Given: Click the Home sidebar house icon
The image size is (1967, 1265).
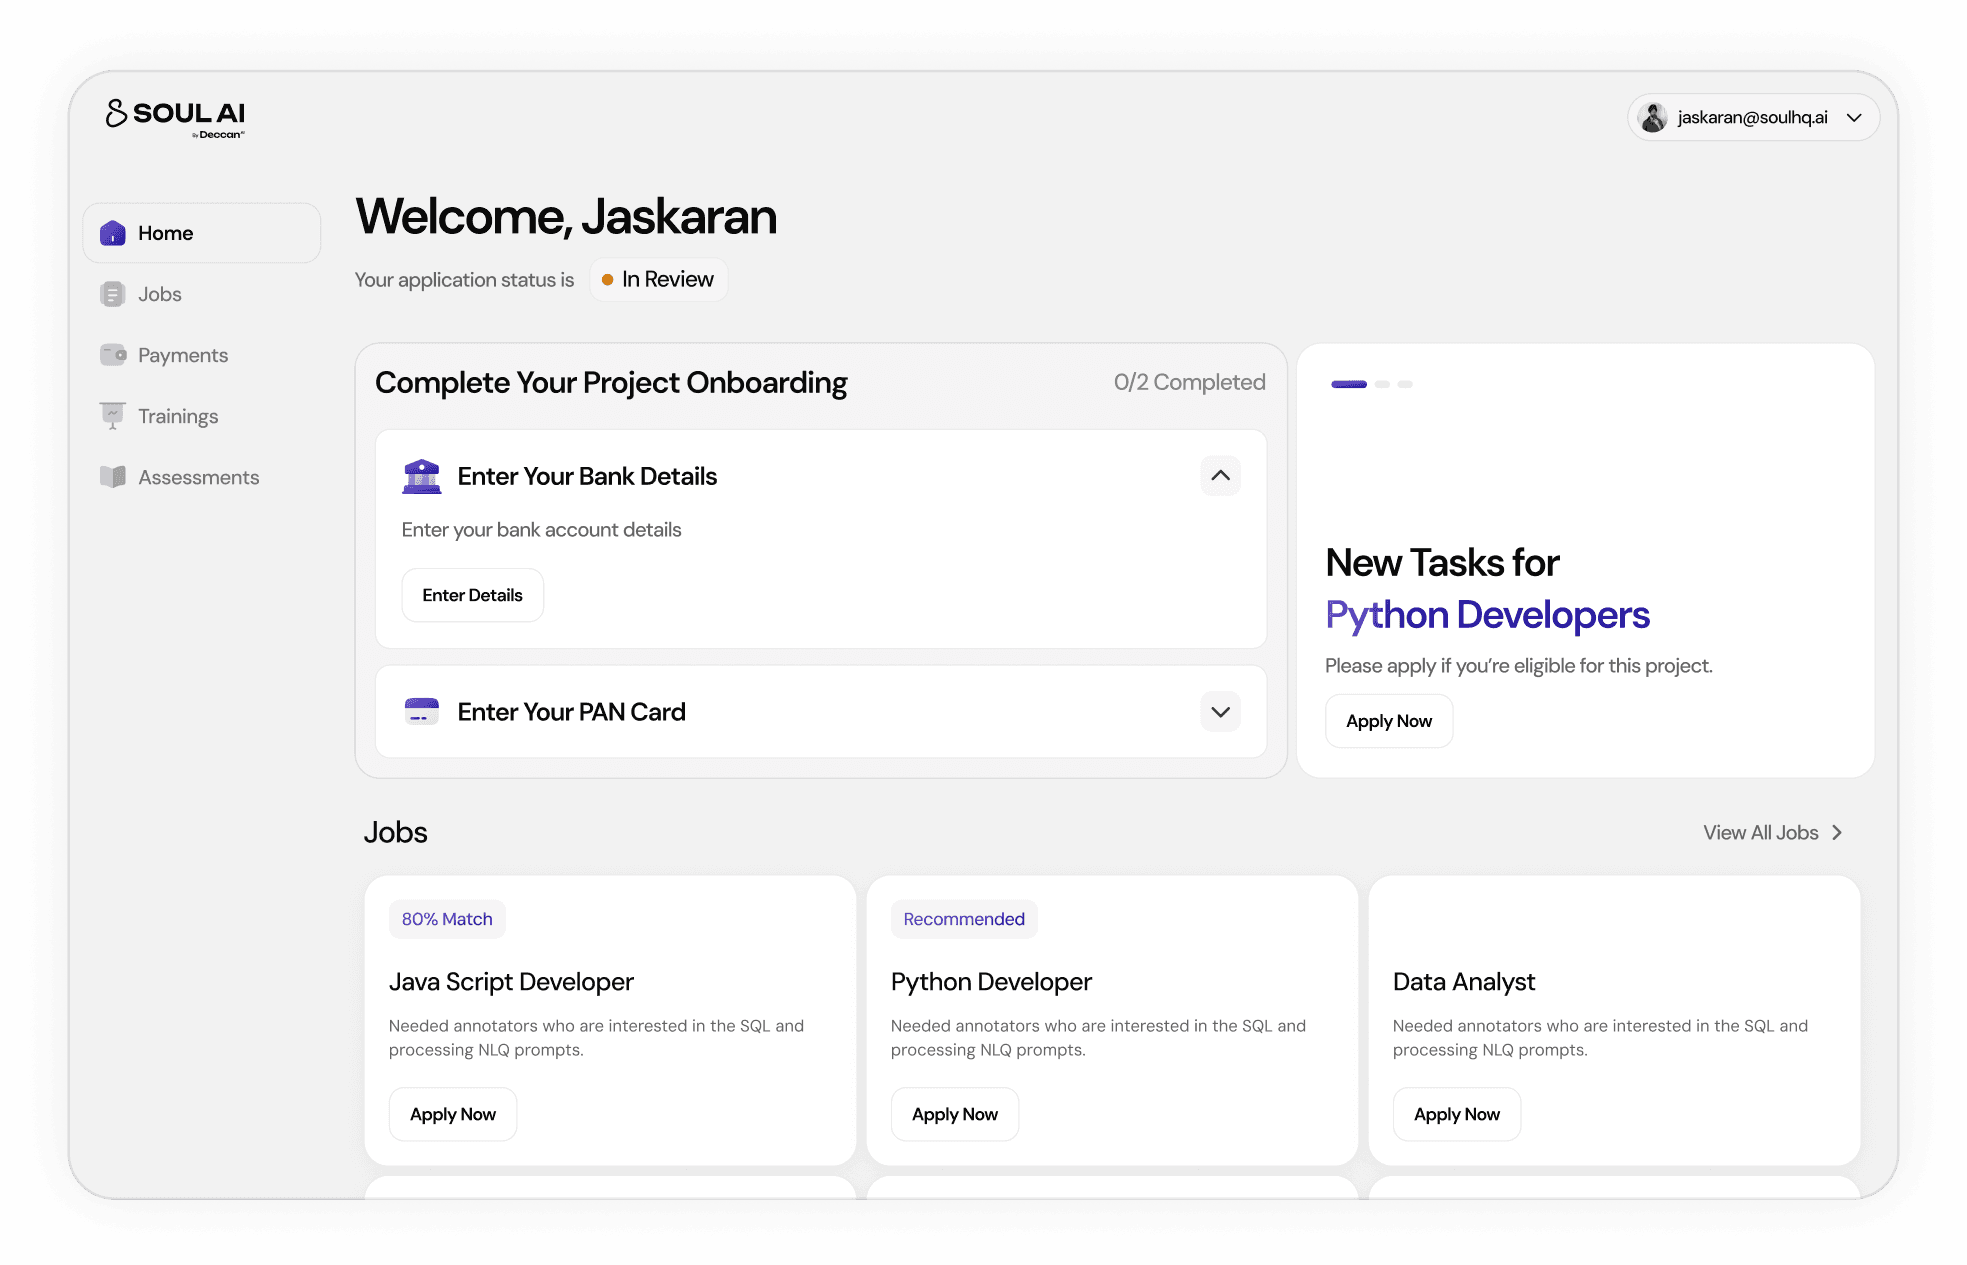Looking at the screenshot, I should (x=113, y=233).
